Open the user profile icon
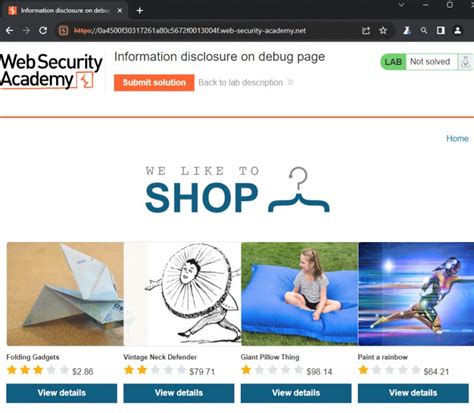474x413 pixels. pos(458,31)
